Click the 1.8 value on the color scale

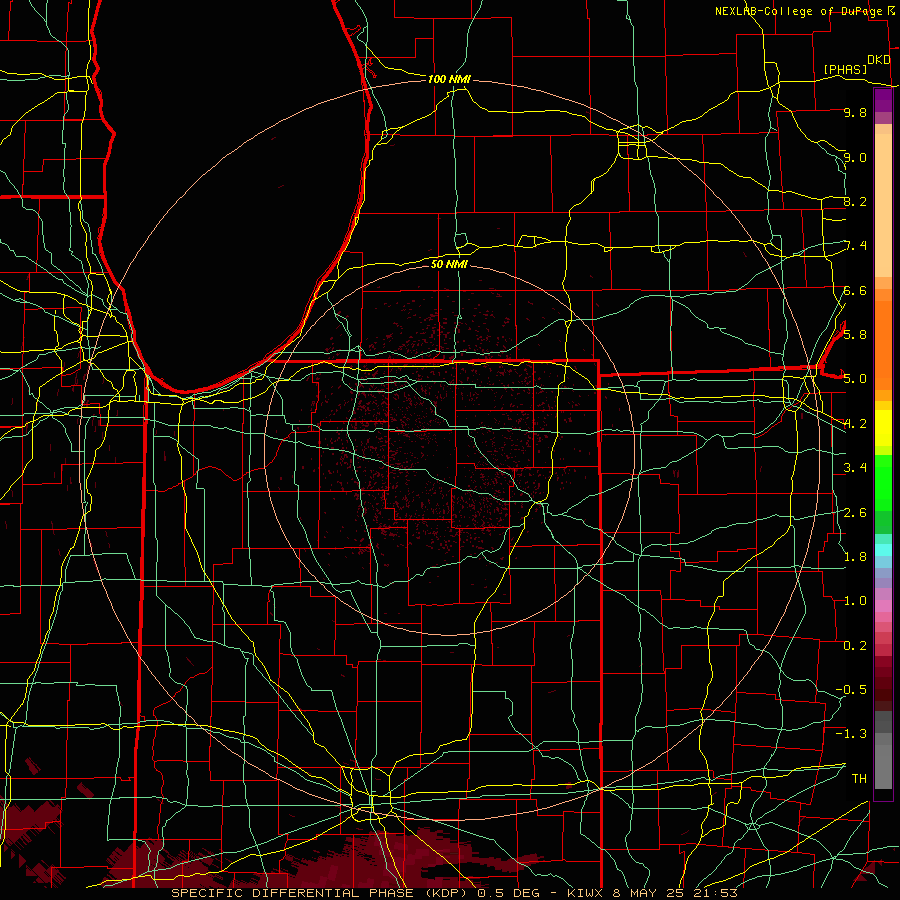coord(855,556)
